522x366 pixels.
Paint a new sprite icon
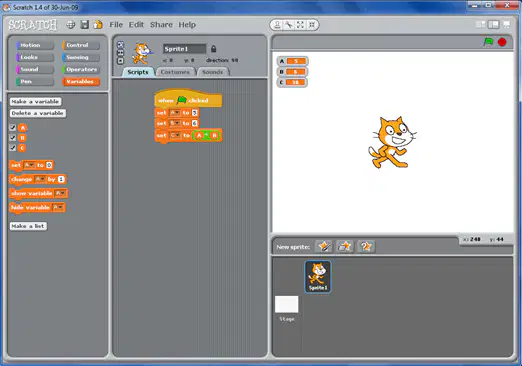(x=324, y=246)
